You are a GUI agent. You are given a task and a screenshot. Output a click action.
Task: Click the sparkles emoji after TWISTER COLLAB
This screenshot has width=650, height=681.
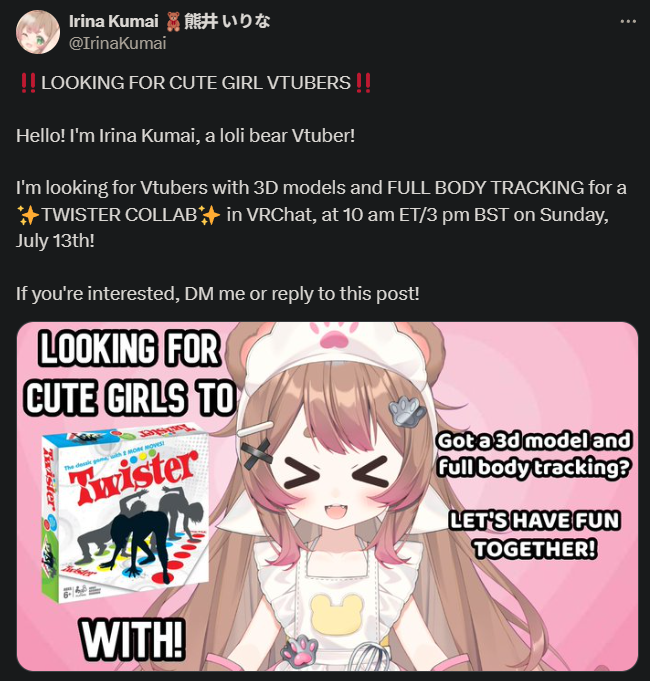tap(209, 215)
